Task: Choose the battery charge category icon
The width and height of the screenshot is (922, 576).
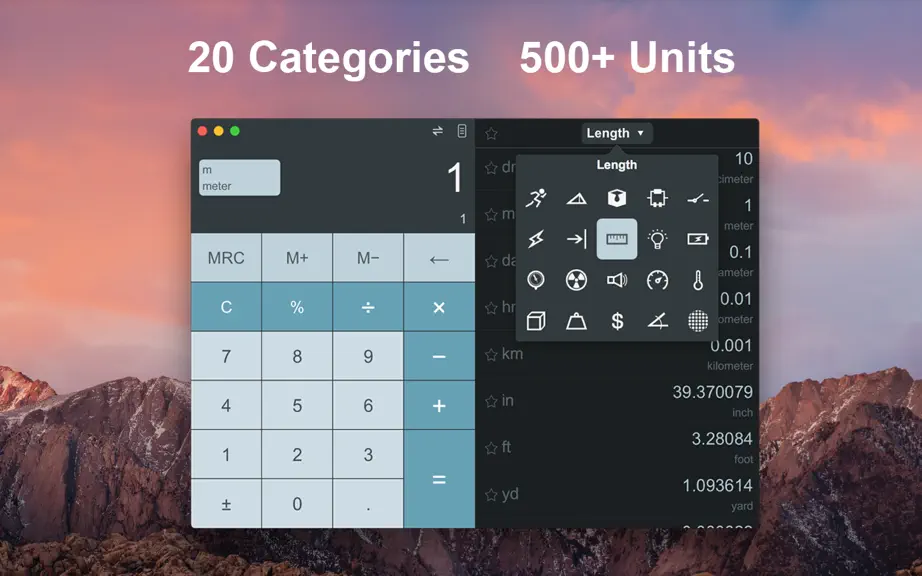Action: pos(697,239)
